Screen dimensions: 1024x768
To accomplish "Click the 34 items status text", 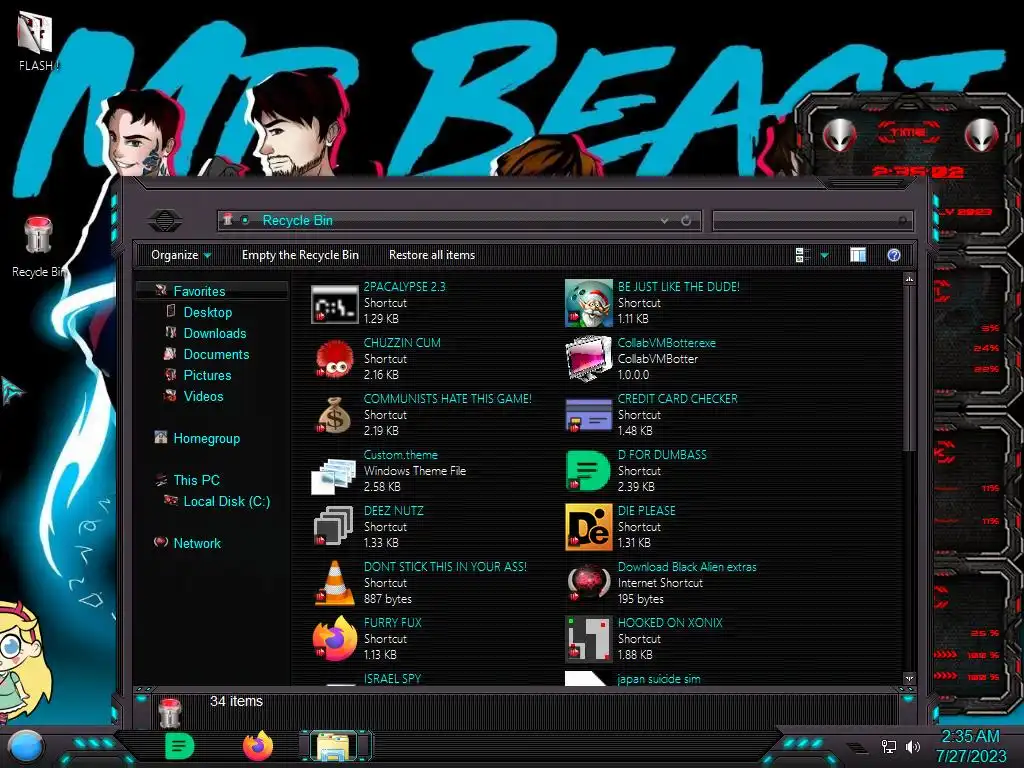I will 236,701.
